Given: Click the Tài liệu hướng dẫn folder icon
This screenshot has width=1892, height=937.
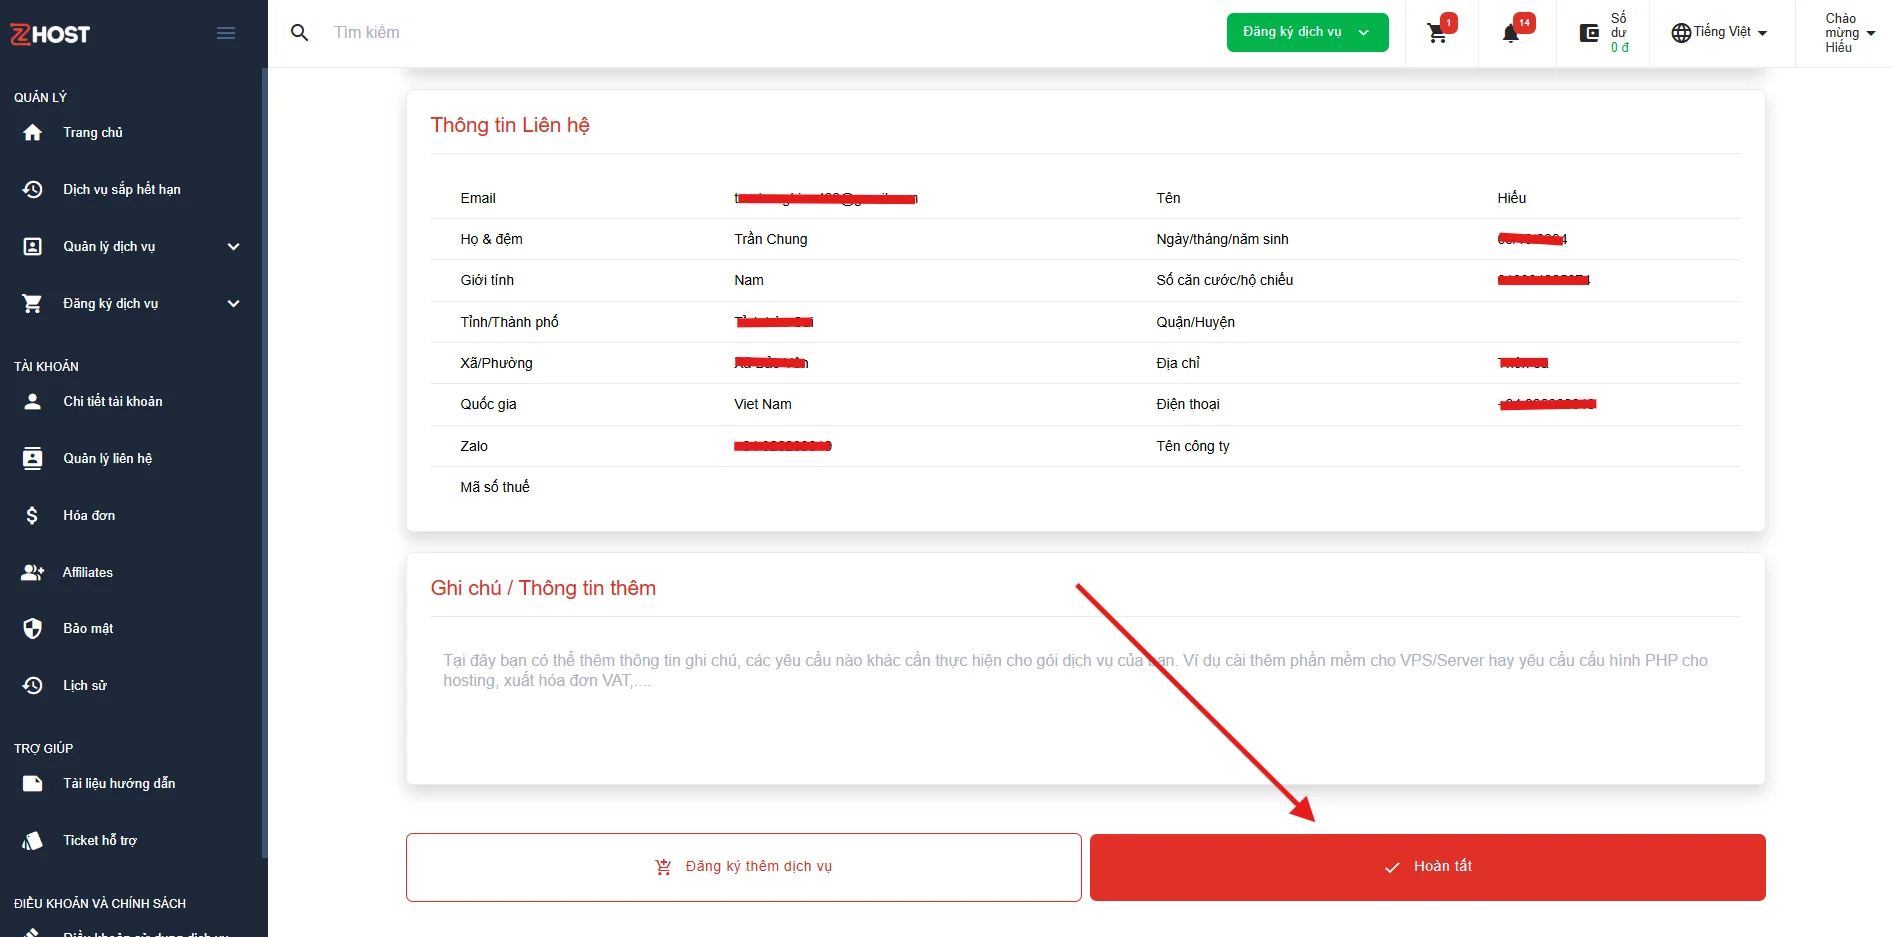Looking at the screenshot, I should [33, 783].
